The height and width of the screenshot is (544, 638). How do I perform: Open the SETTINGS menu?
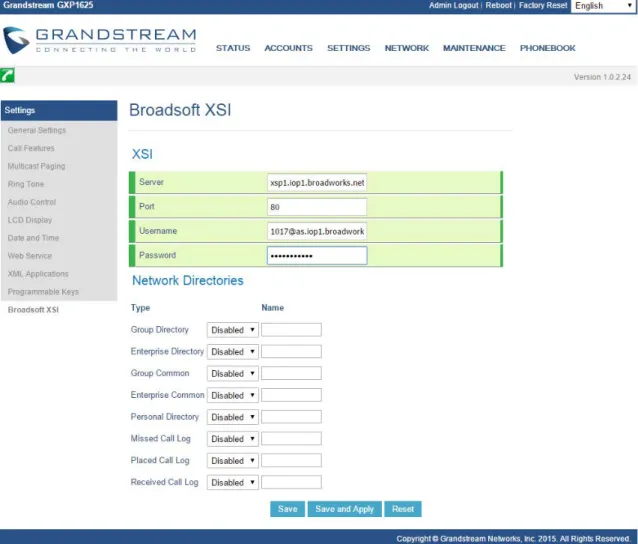[349, 48]
